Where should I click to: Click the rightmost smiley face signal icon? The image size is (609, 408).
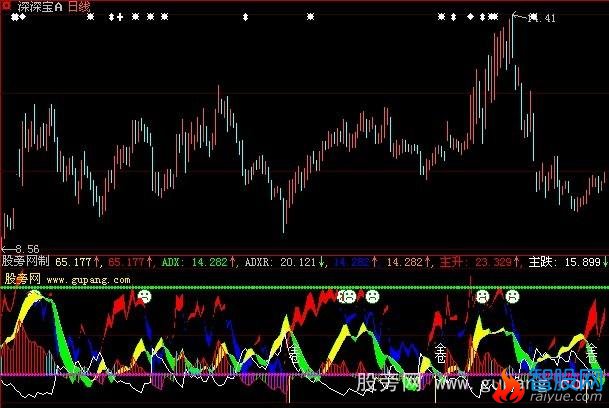tap(511, 296)
